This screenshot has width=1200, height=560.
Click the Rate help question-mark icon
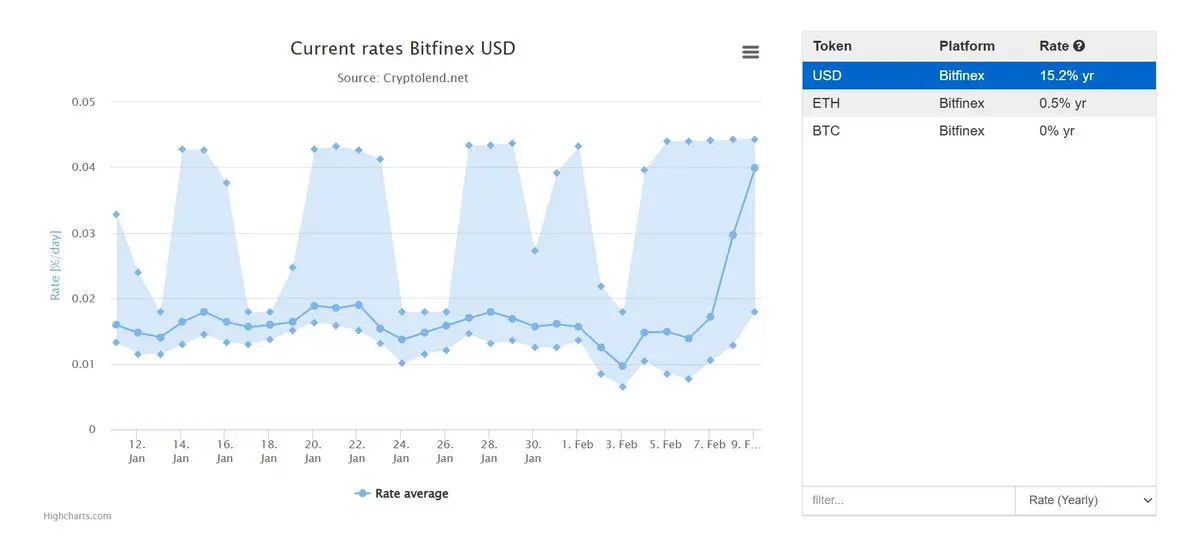tap(1079, 46)
